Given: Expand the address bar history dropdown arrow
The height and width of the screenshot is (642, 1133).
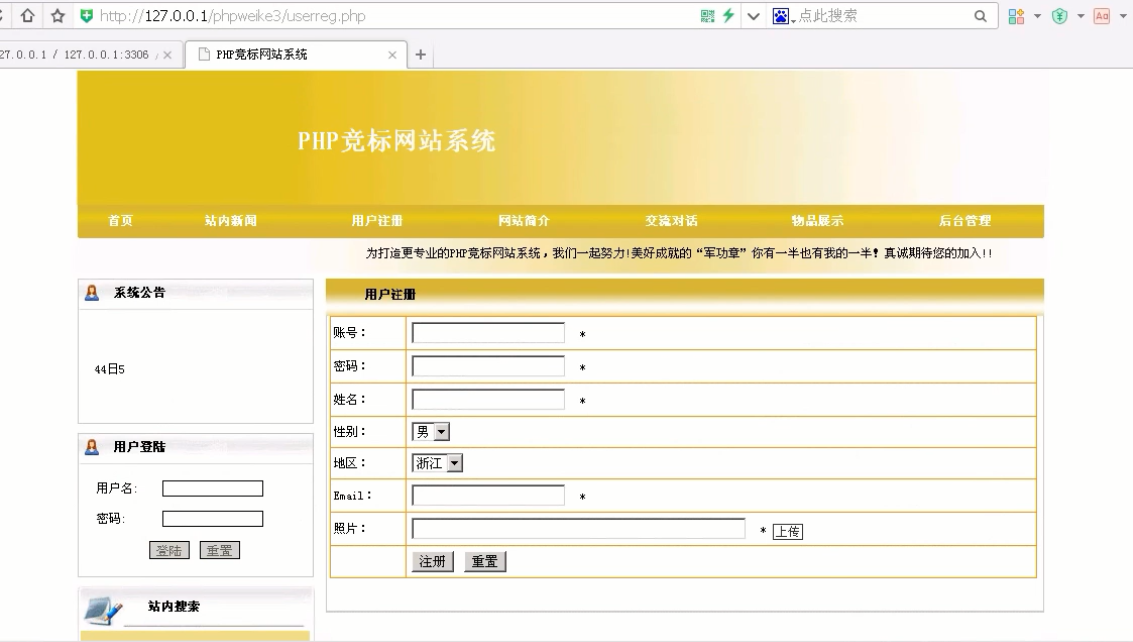Looking at the screenshot, I should [x=754, y=16].
